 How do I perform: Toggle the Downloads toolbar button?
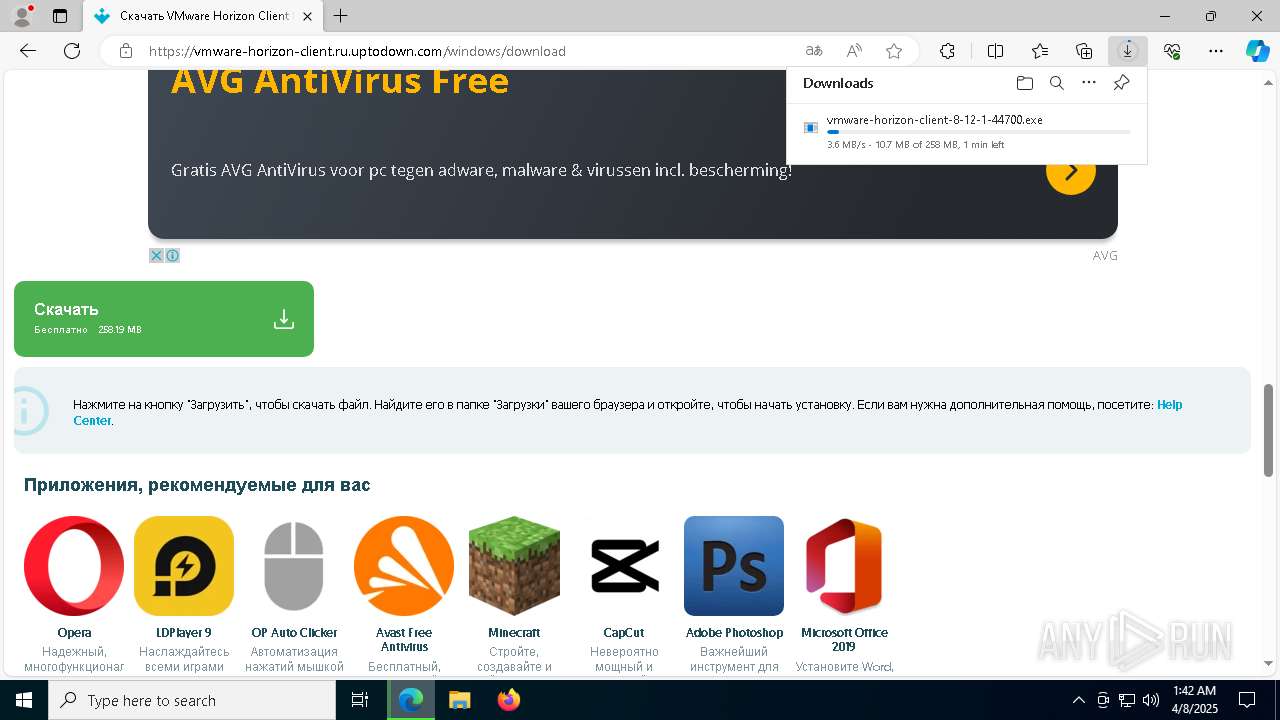pos(1128,51)
